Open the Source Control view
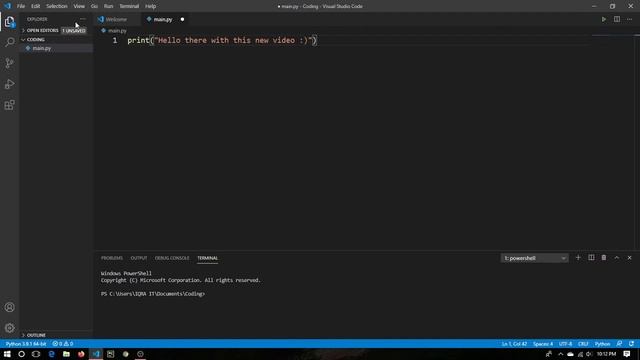The image size is (640, 360). pos(9,63)
